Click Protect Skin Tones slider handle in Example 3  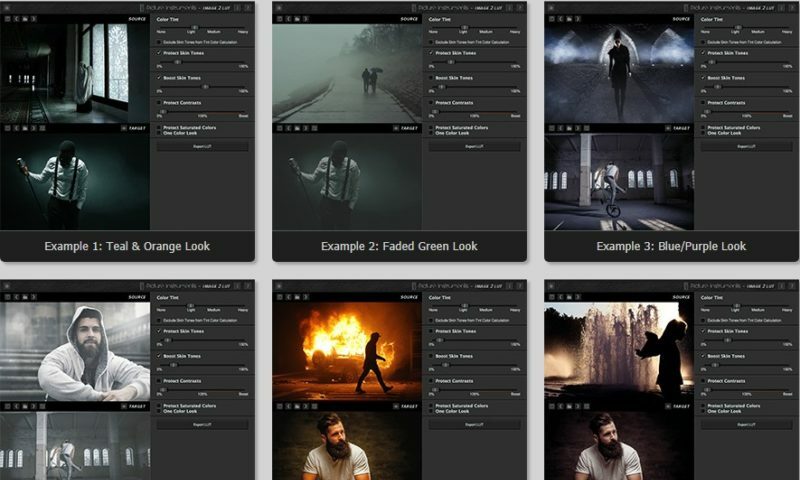tap(712, 62)
